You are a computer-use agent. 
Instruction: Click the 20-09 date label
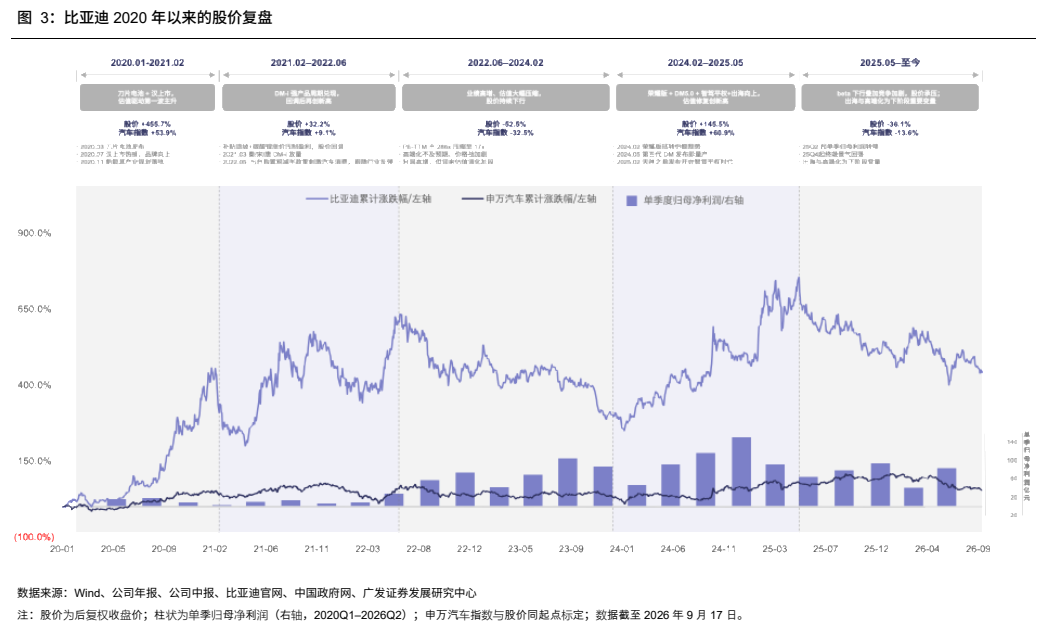pyautogui.click(x=164, y=548)
